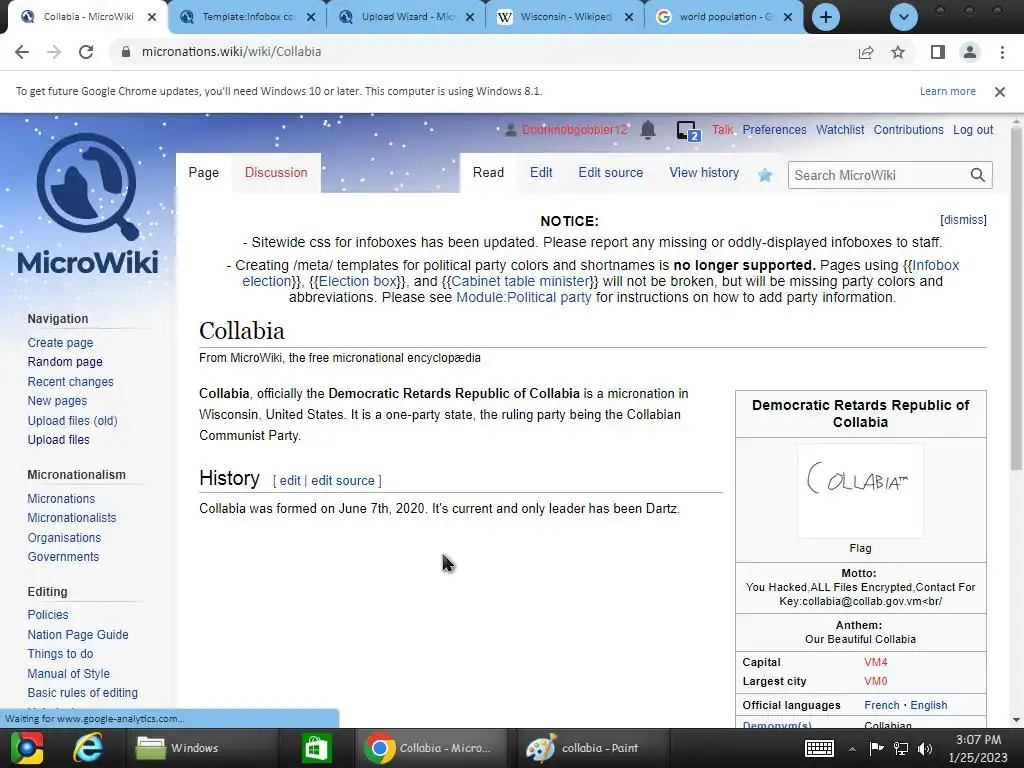Viewport: 1024px width, 768px height.
Task: Reload the Collabia page
Action: coord(86,52)
